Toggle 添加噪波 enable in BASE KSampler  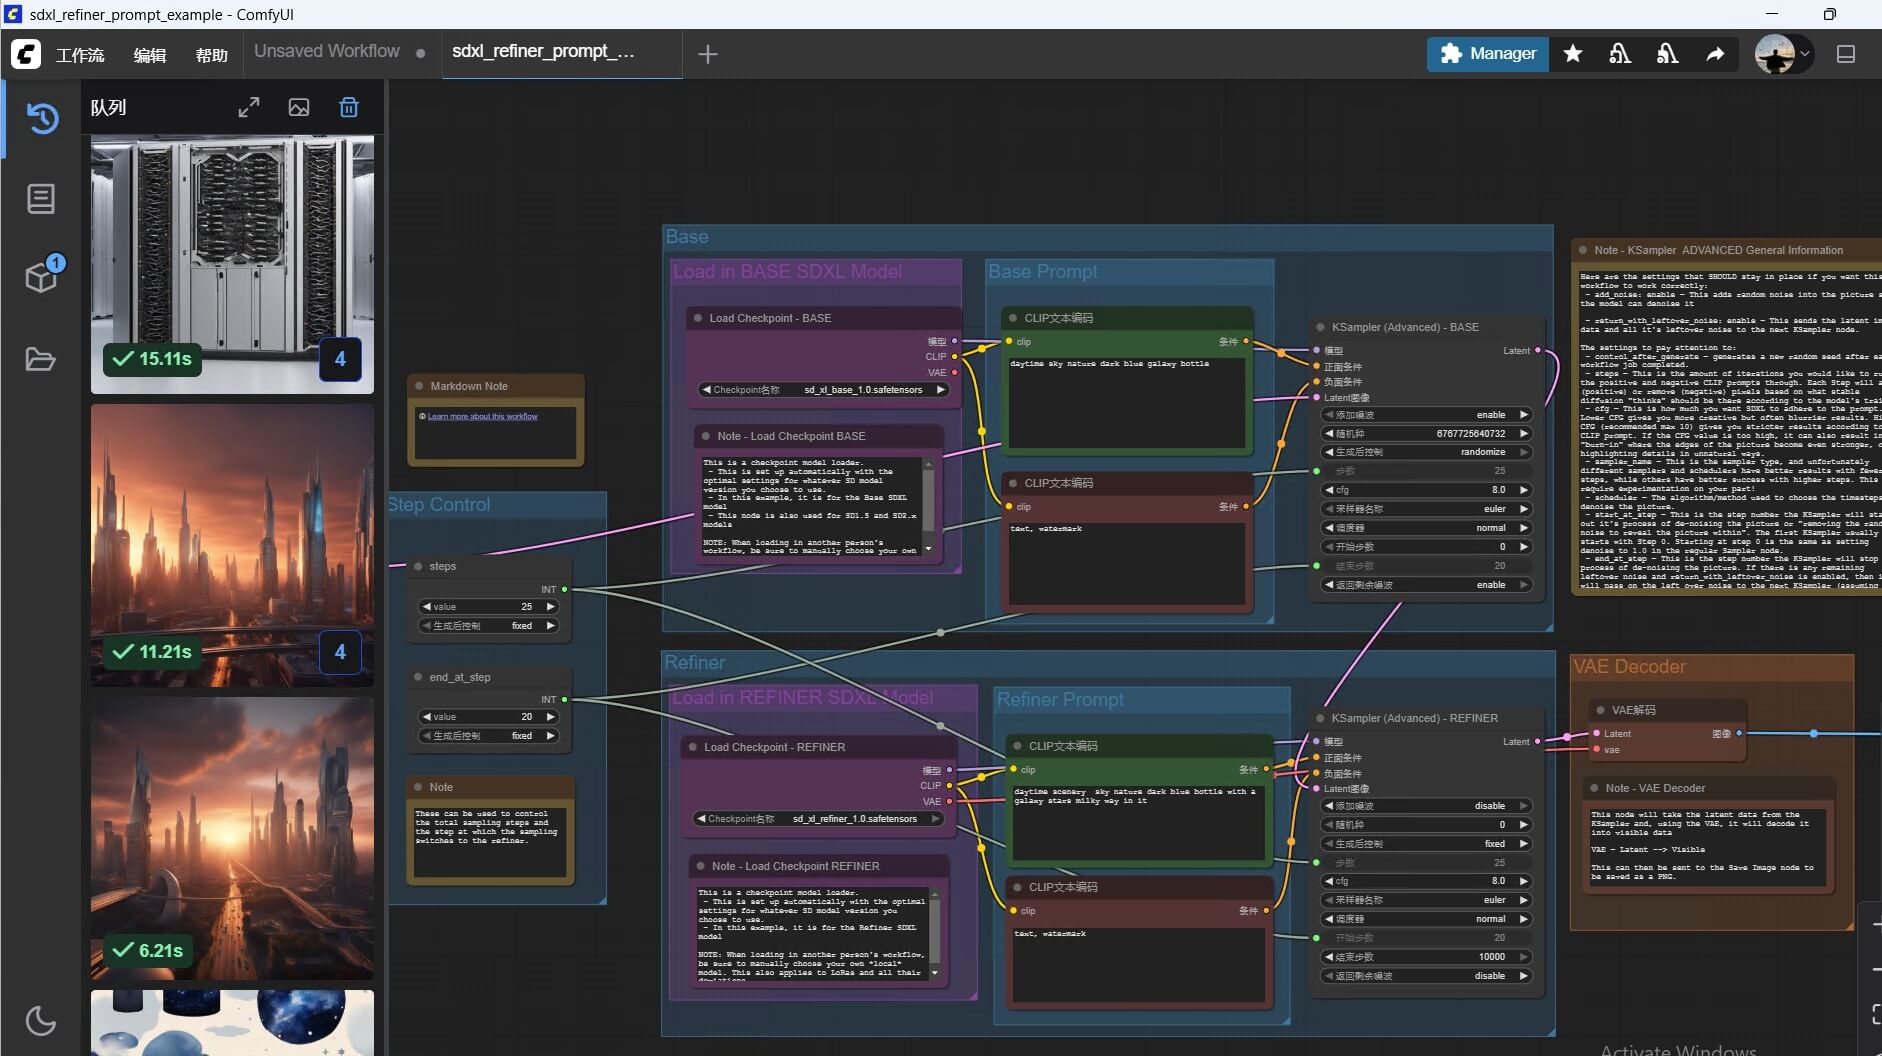click(1427, 415)
